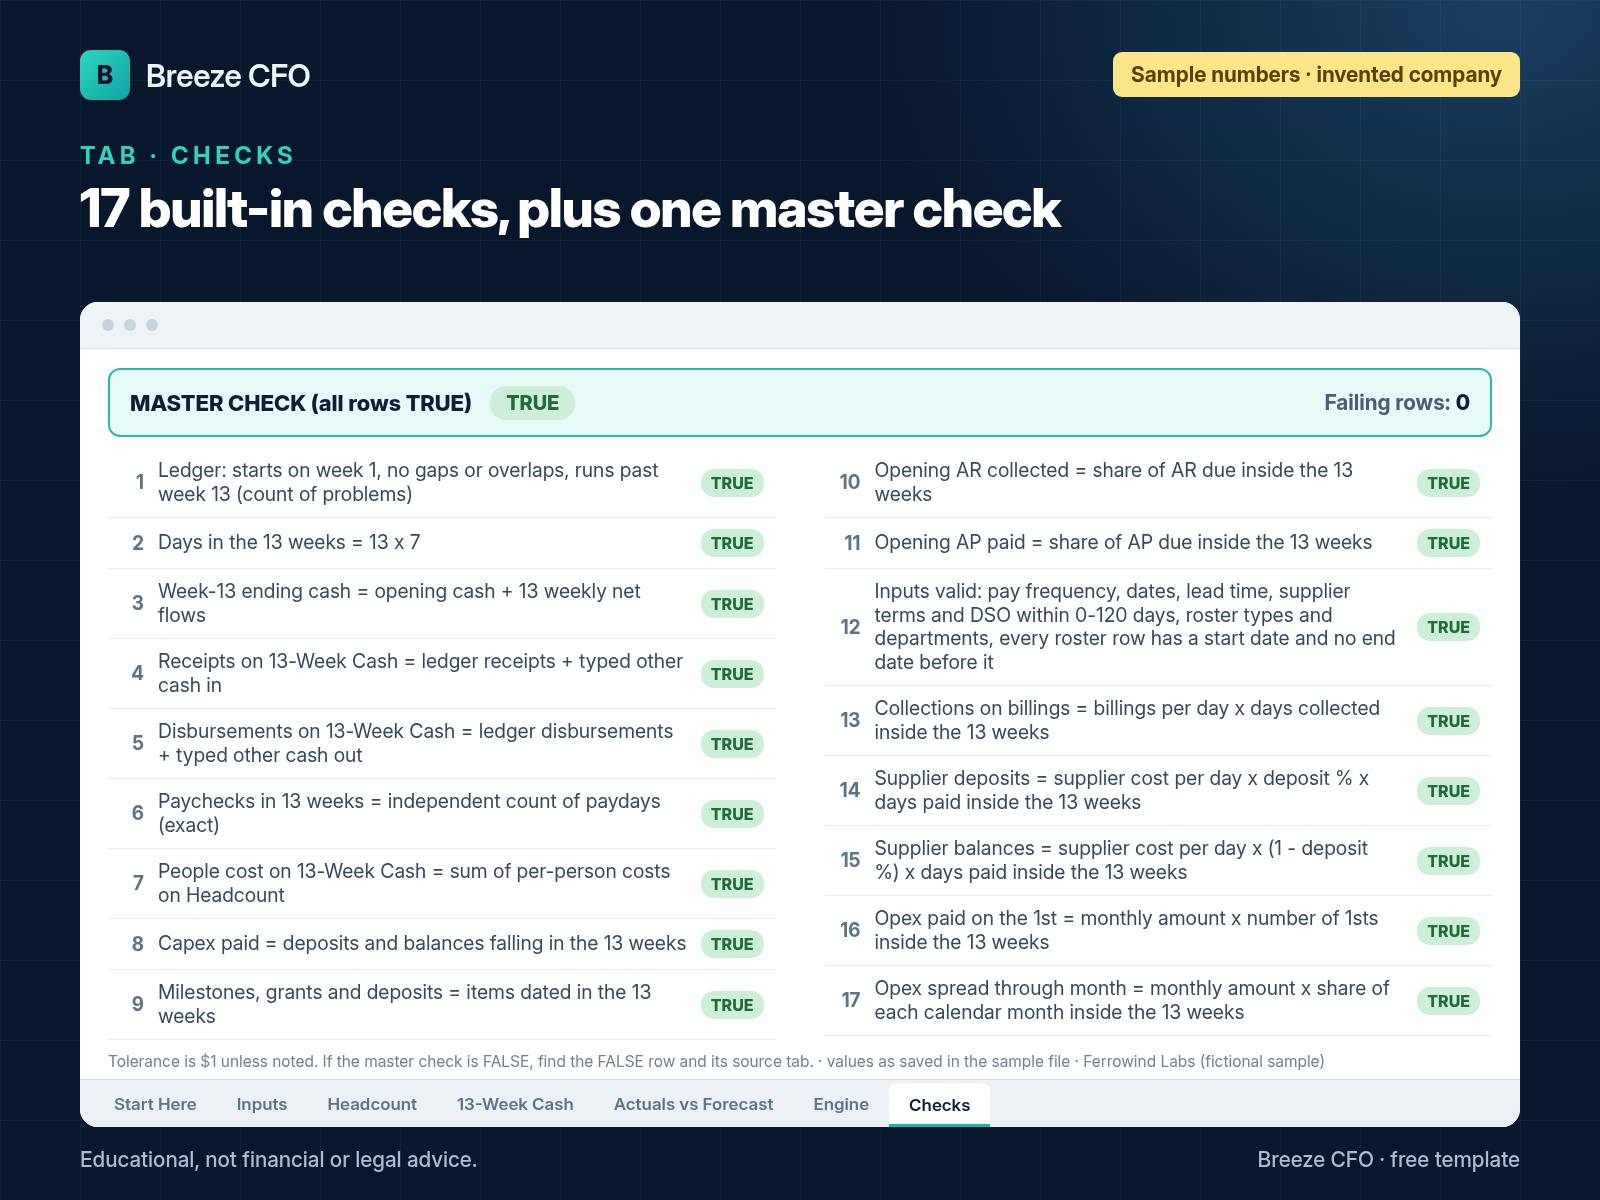Click 'Capex paid = deposits and balances' row text
Image resolution: width=1600 pixels, height=1200 pixels.
(422, 943)
